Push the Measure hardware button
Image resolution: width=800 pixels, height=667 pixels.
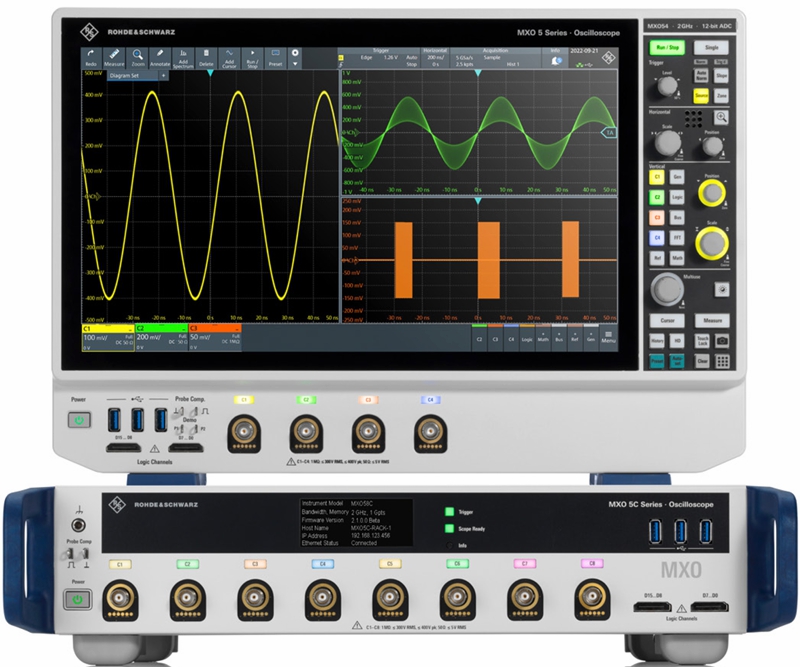[712, 320]
